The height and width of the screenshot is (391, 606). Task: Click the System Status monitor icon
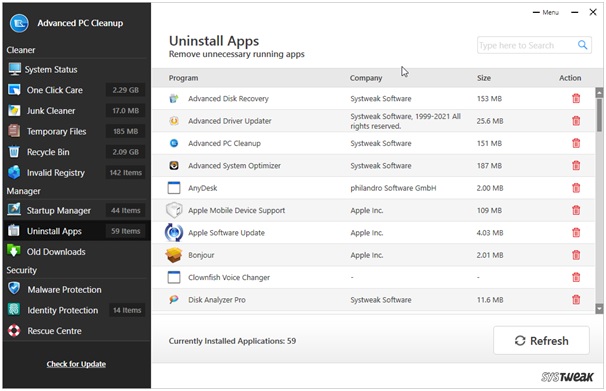[x=15, y=69]
